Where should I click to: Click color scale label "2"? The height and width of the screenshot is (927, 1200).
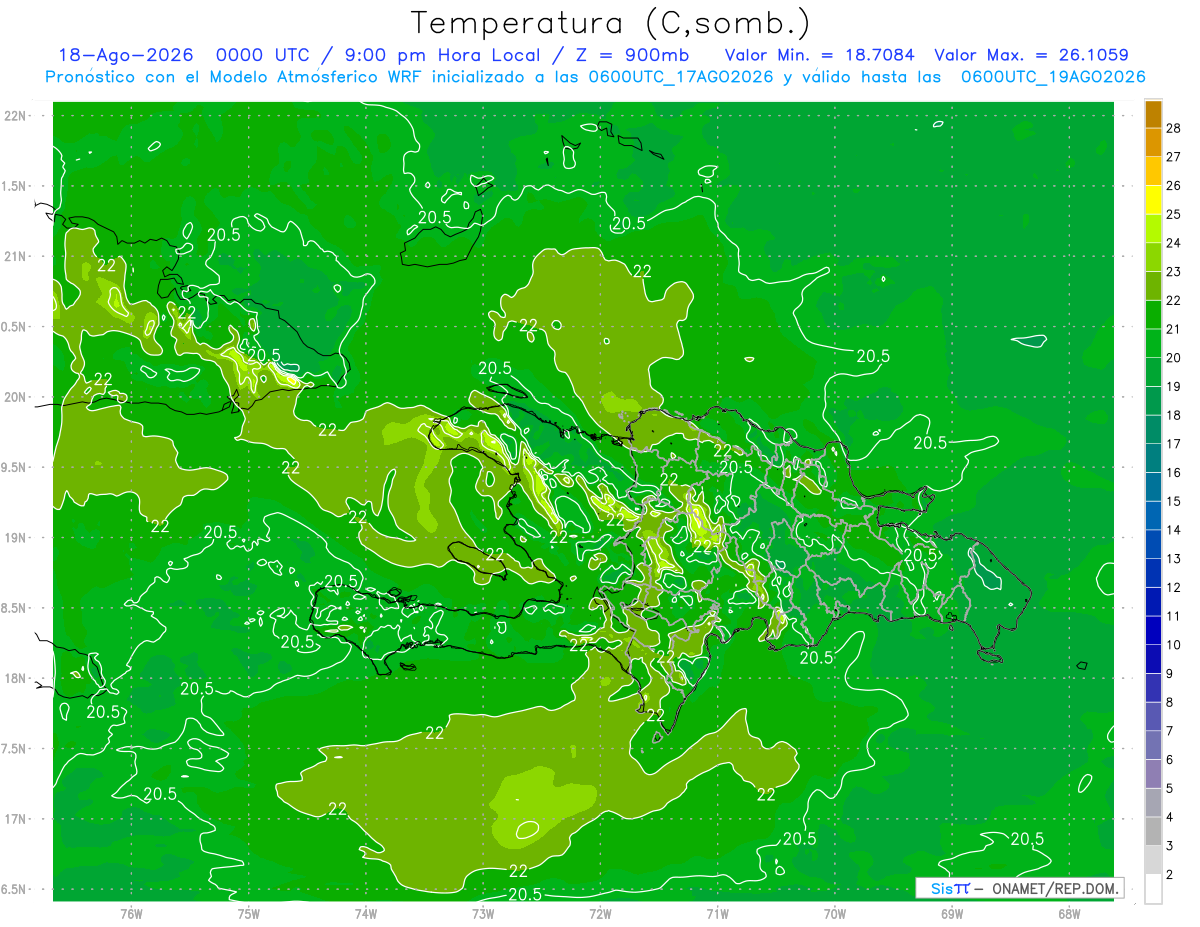tap(1169, 874)
